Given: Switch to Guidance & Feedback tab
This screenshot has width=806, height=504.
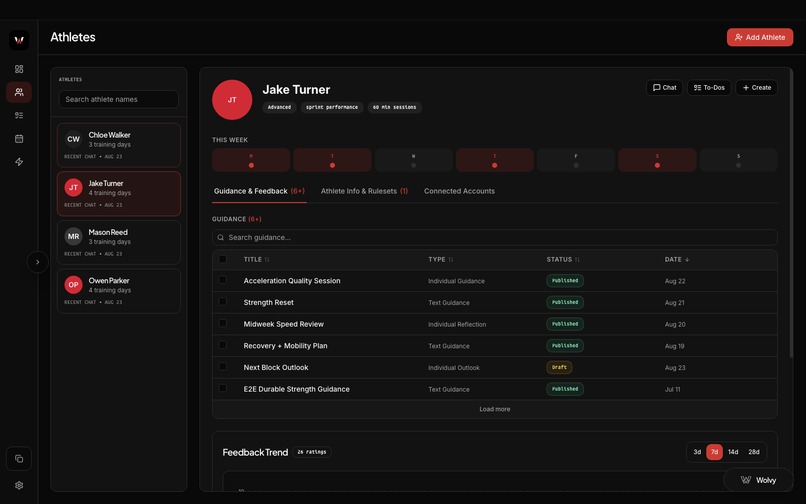Looking at the screenshot, I should tap(259, 191).
